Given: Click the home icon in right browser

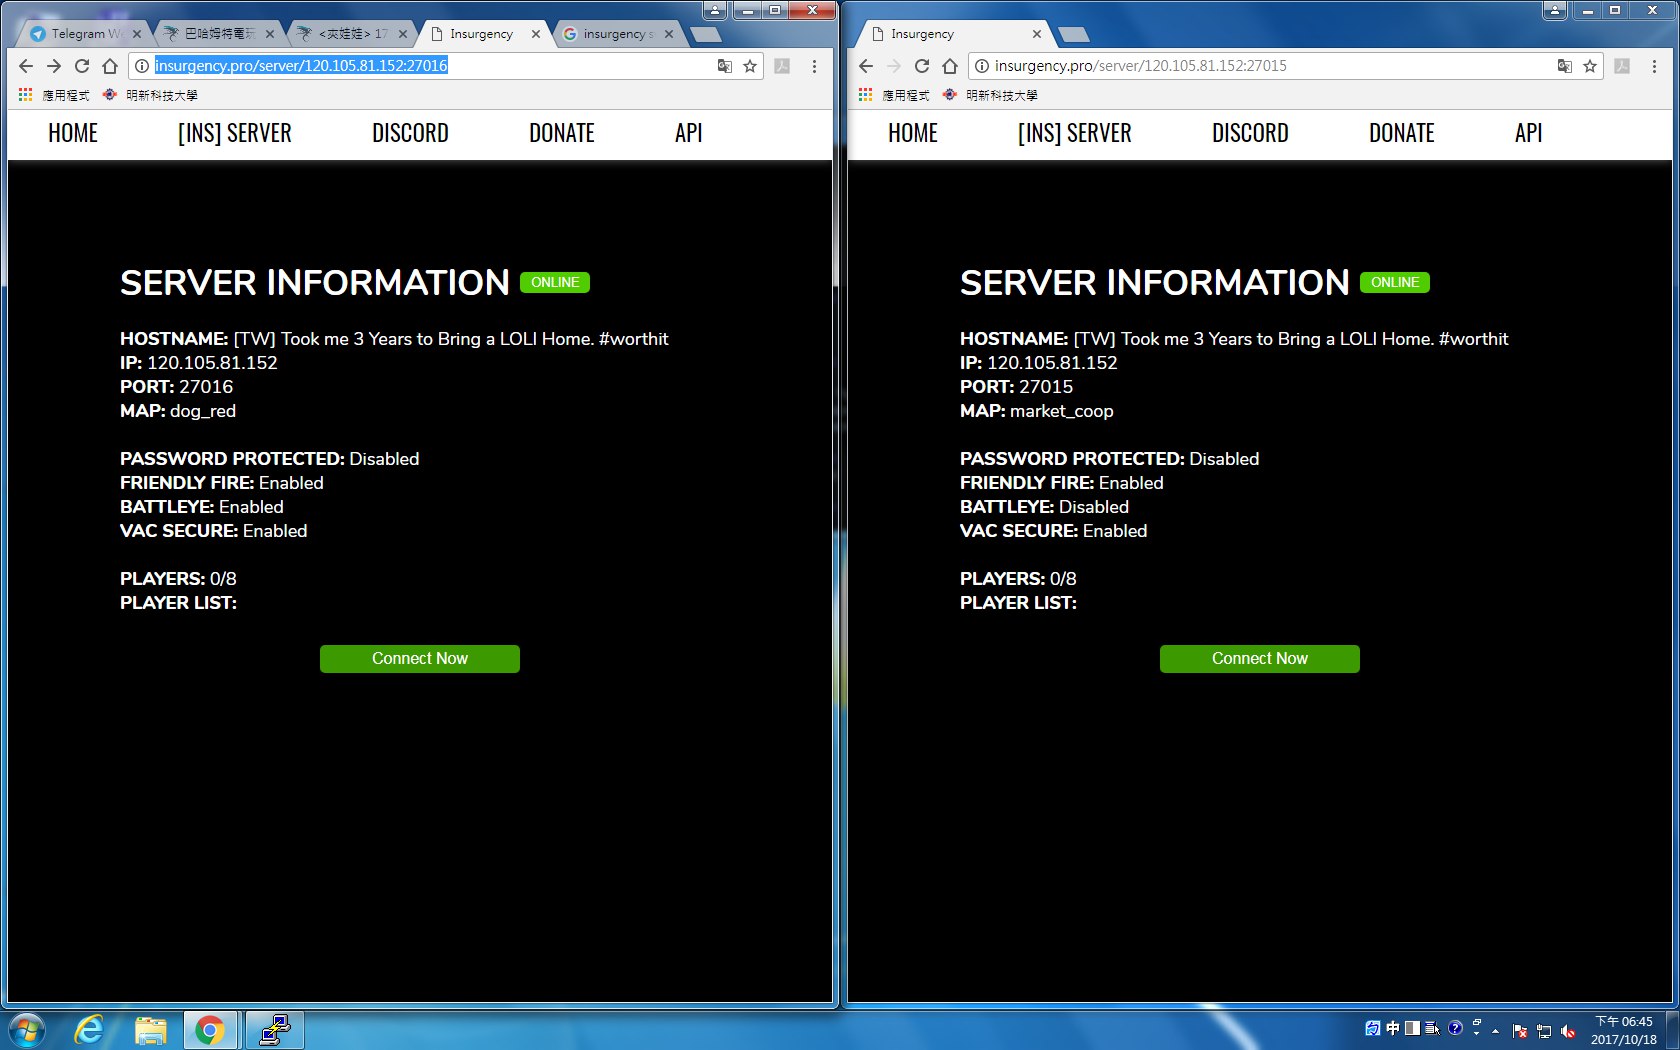Looking at the screenshot, I should coord(950,66).
